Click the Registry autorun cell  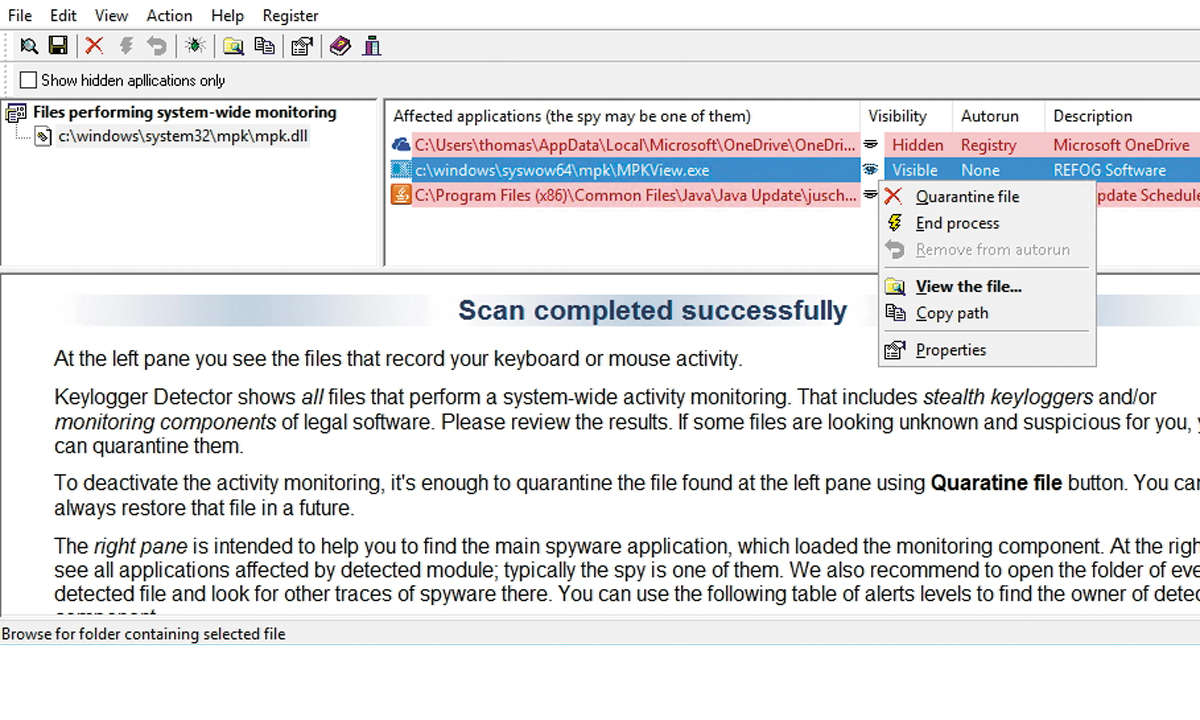(x=989, y=145)
